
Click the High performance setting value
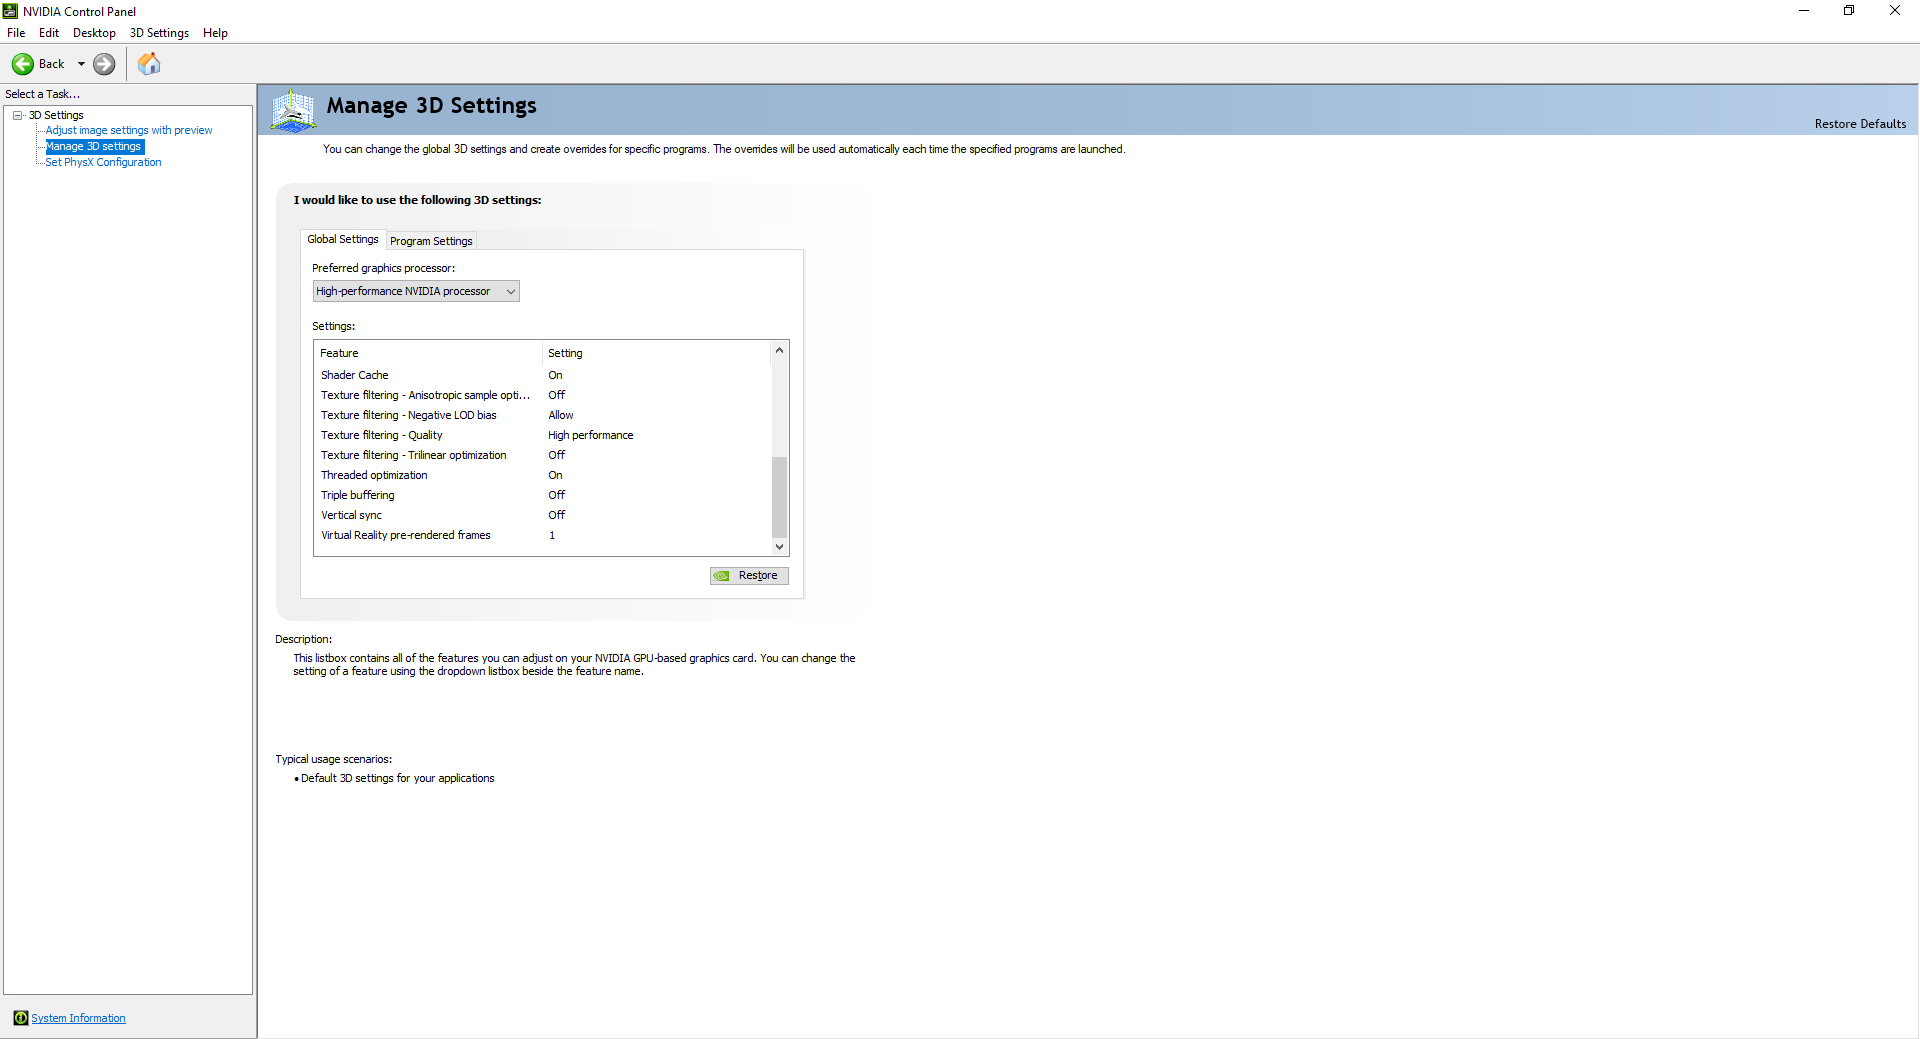[590, 435]
